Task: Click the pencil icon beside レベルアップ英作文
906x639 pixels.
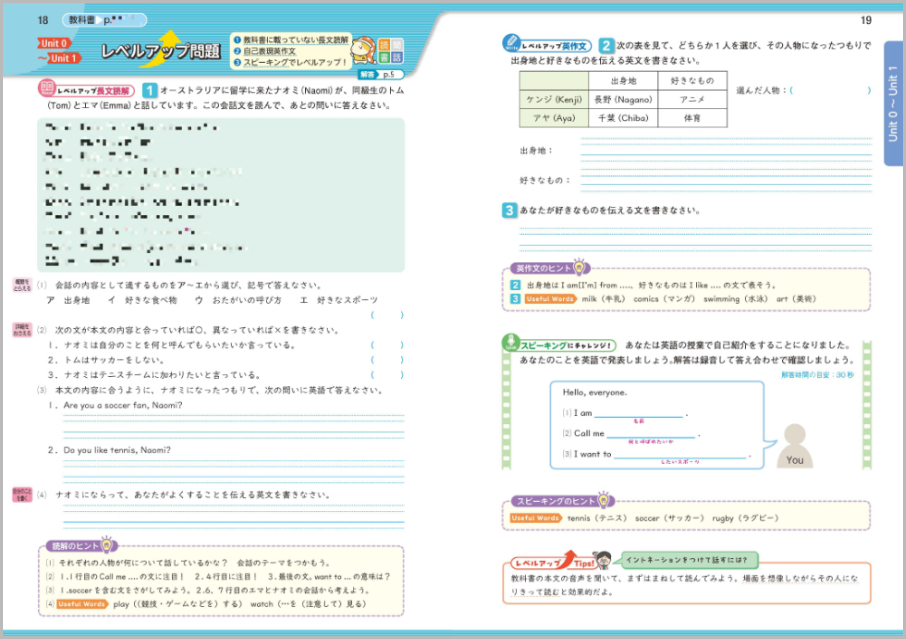Action: 511,43
